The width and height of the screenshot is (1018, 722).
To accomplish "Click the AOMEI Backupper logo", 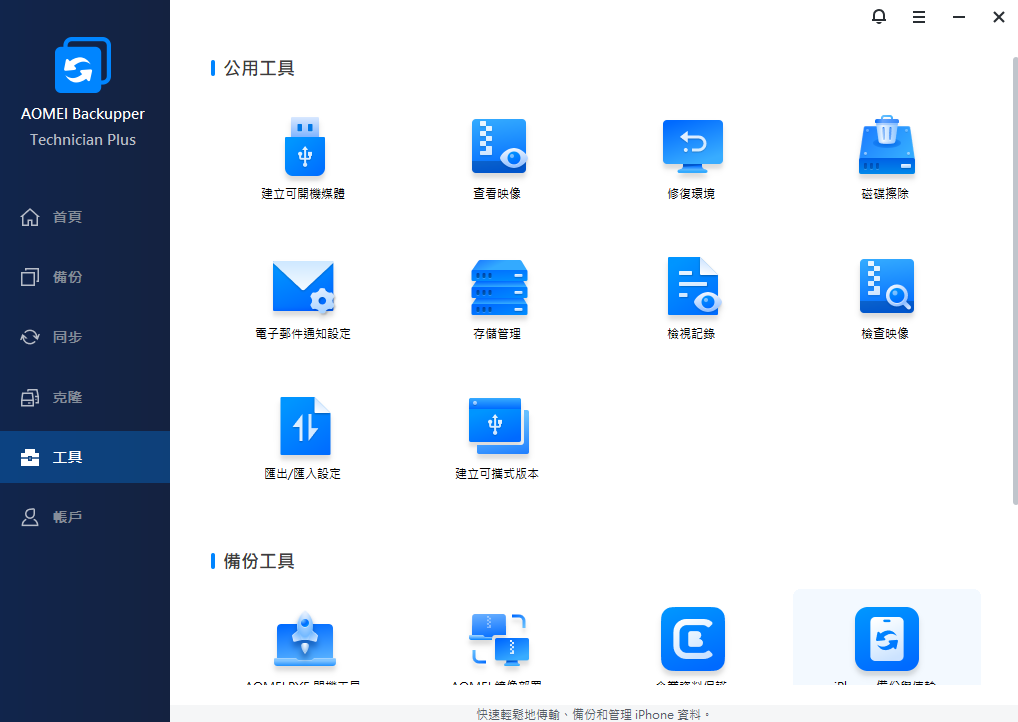I will (x=82, y=65).
